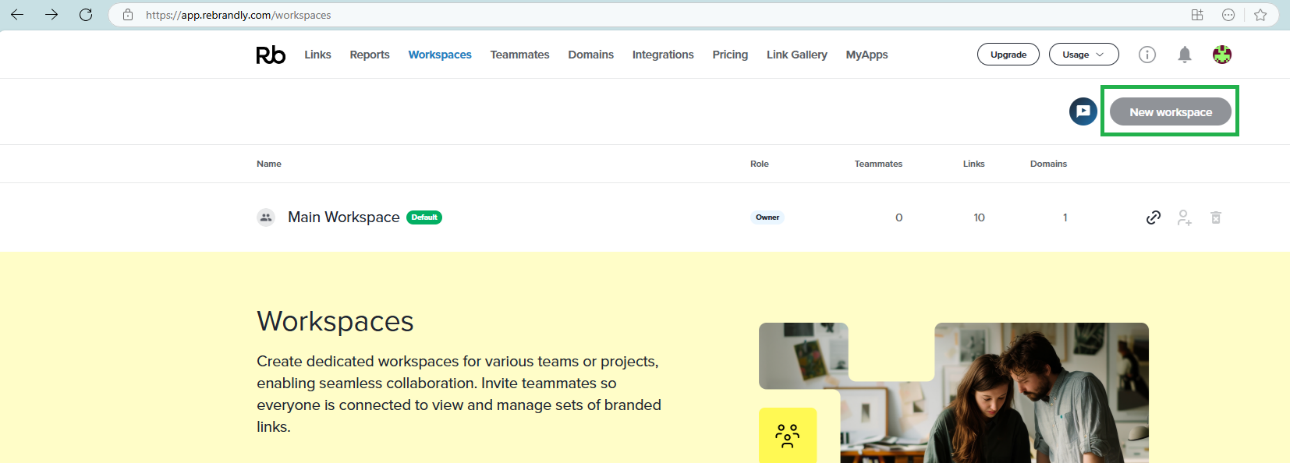Open the Integrations page
1290x463 pixels.
click(x=662, y=55)
